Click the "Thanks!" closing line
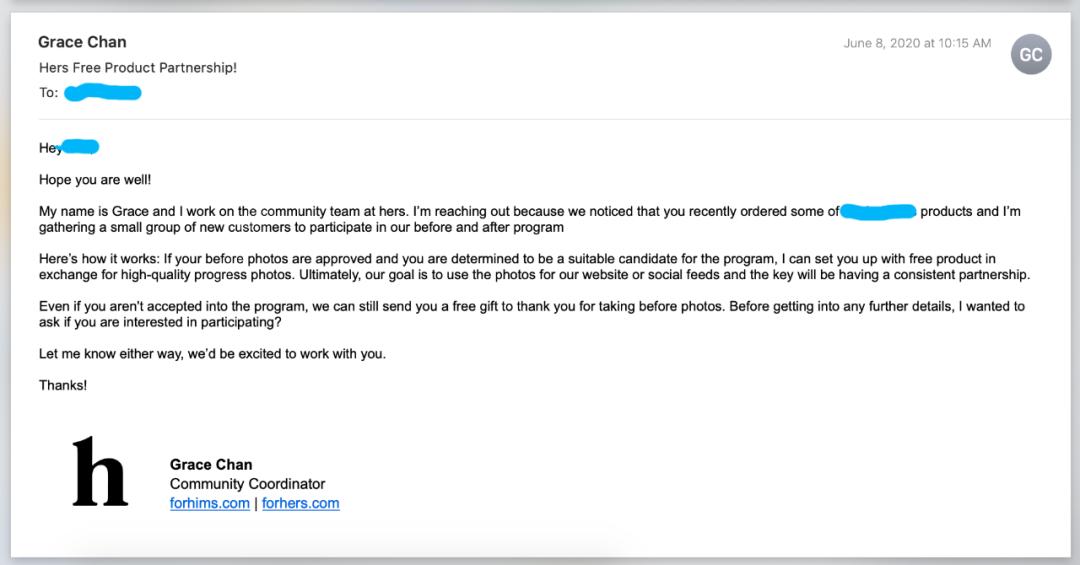This screenshot has height=565, width=1080. point(63,385)
